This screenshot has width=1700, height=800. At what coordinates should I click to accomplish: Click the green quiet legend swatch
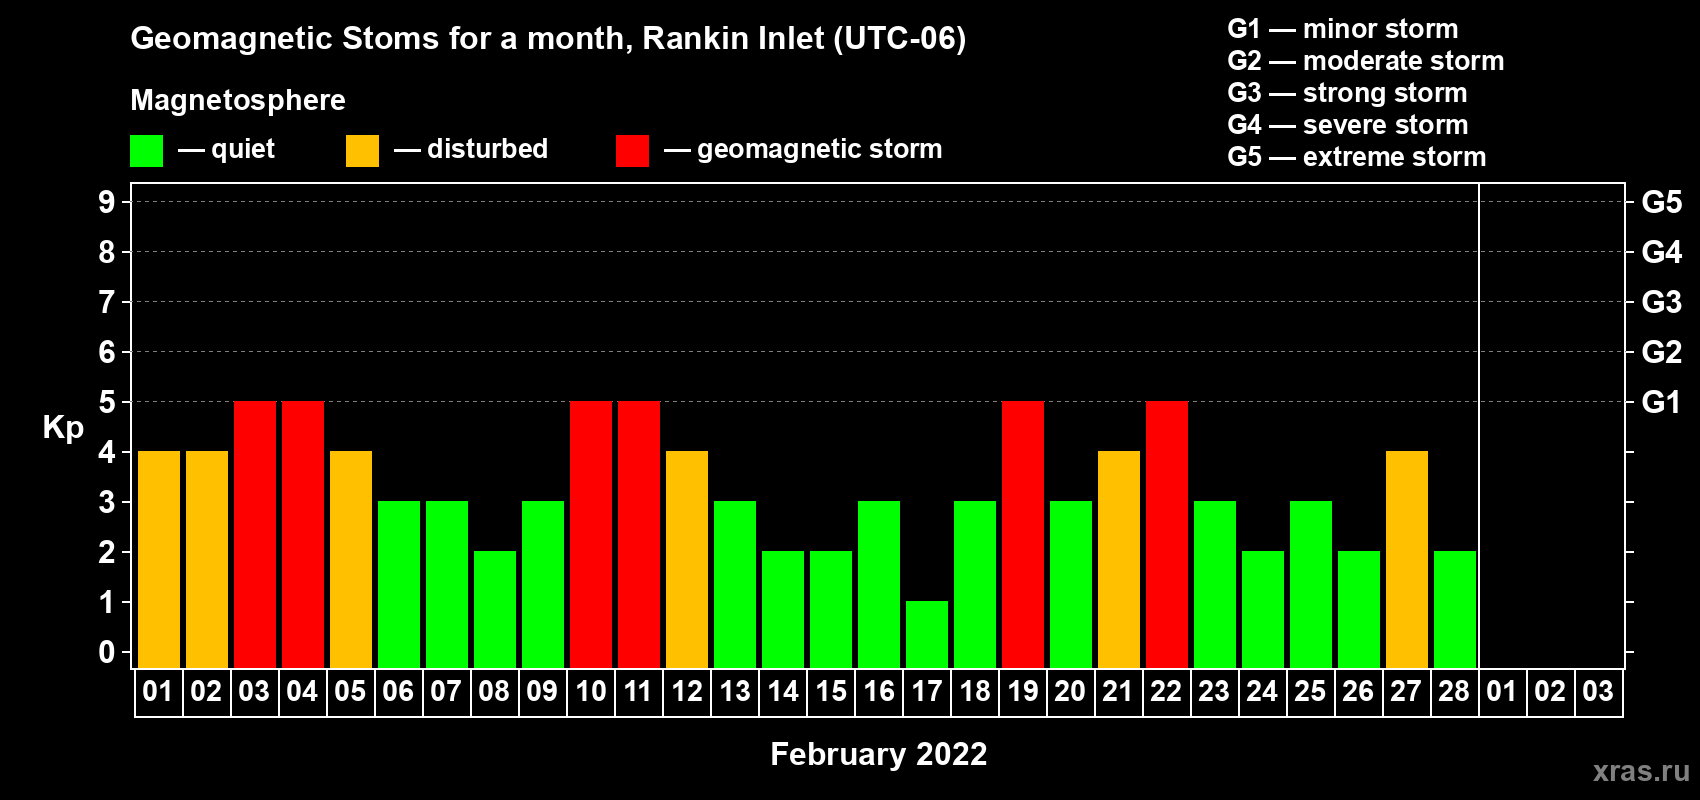click(x=146, y=151)
